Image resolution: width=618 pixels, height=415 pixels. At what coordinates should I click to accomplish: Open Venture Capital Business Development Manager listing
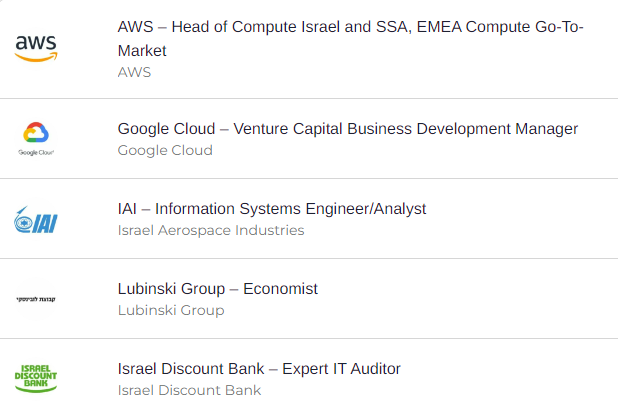tap(348, 129)
